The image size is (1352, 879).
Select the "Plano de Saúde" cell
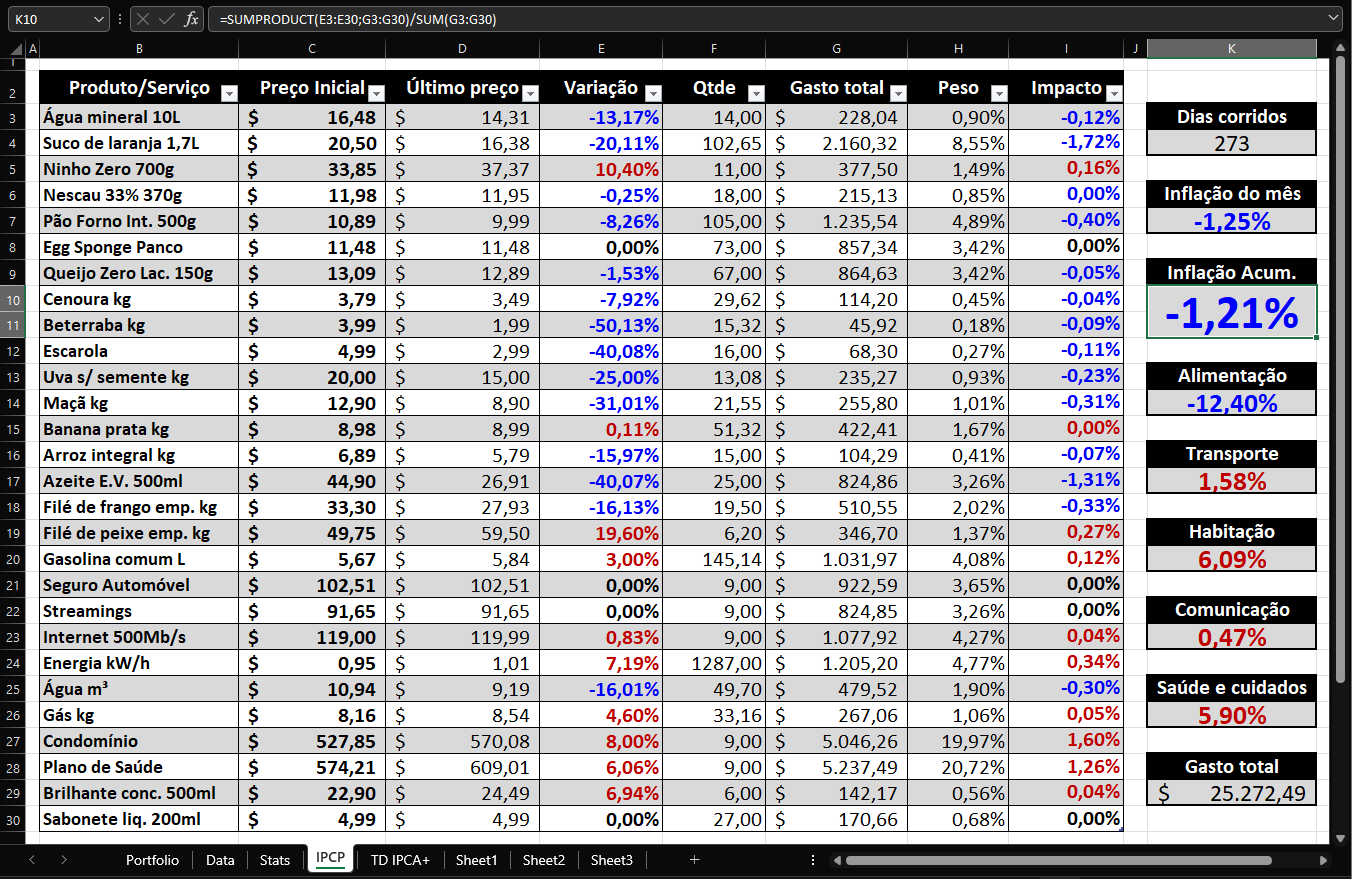[139, 767]
